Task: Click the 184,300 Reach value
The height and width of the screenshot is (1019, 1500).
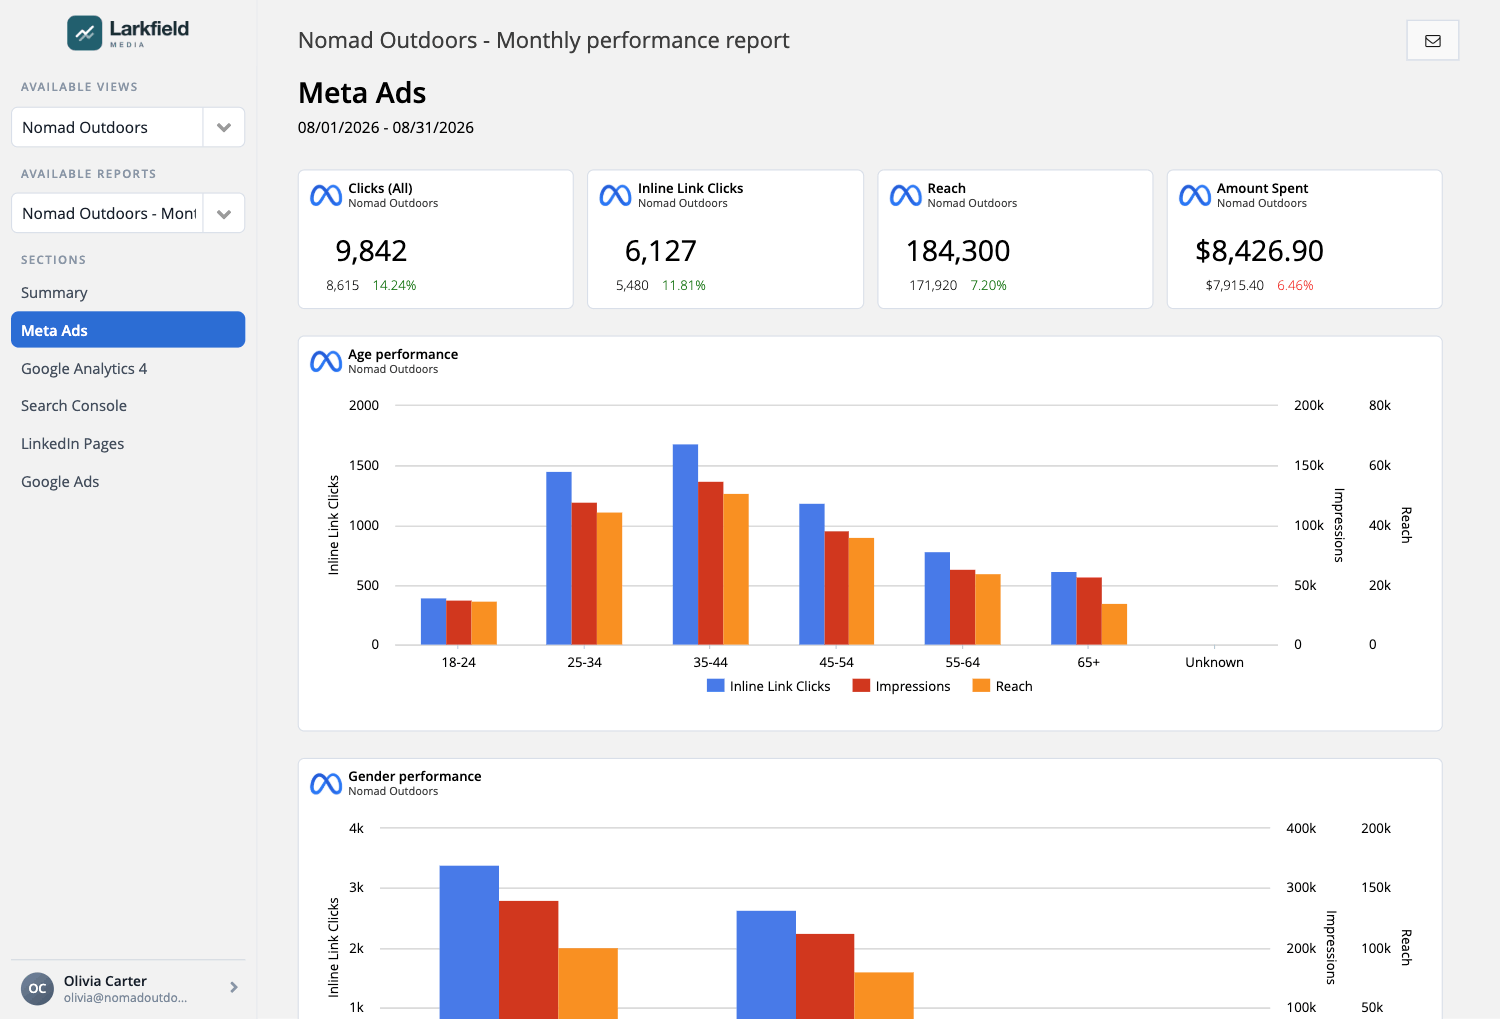Action: click(958, 251)
